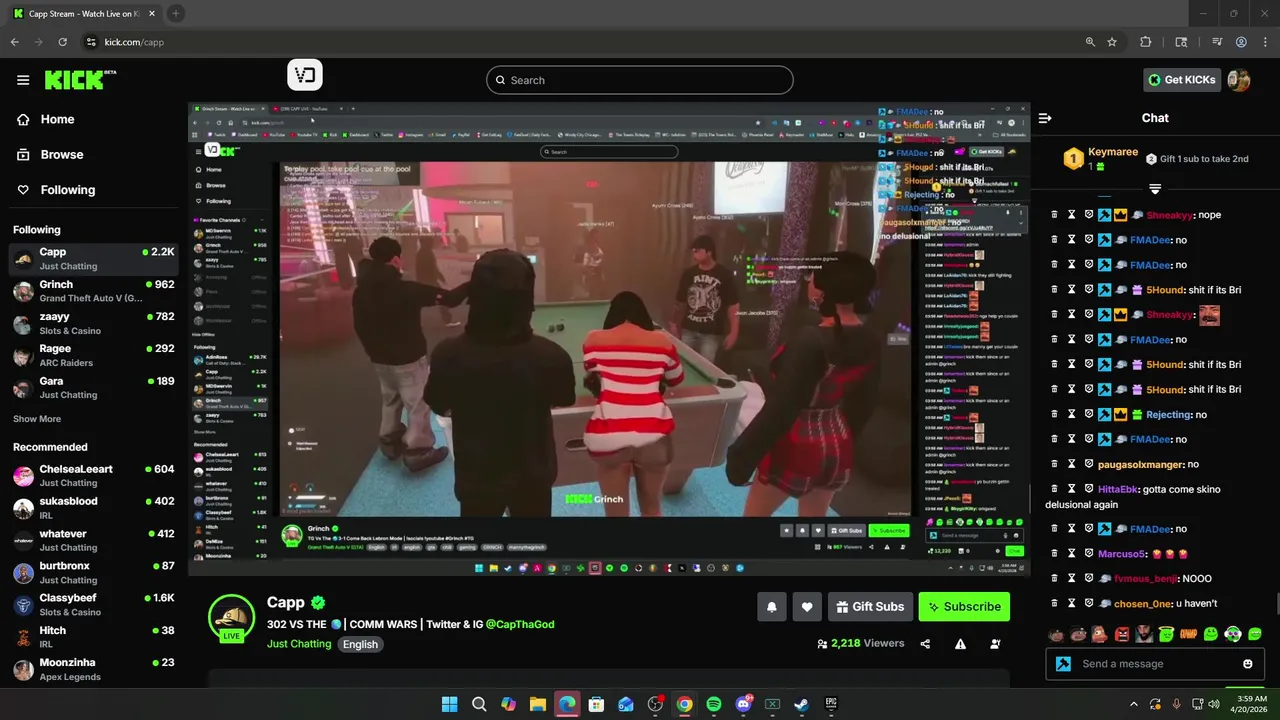Expand the gift leaderboard chevron

click(x=1155, y=188)
